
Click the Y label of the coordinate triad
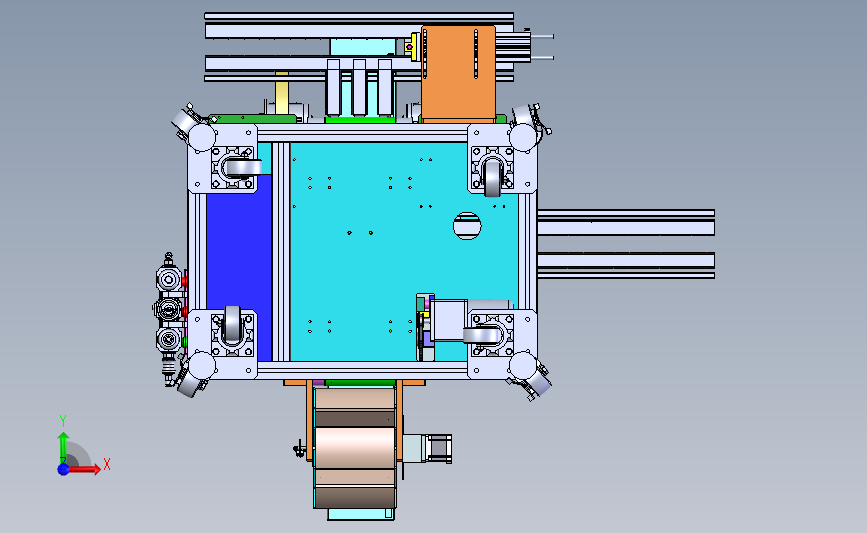tap(62, 421)
